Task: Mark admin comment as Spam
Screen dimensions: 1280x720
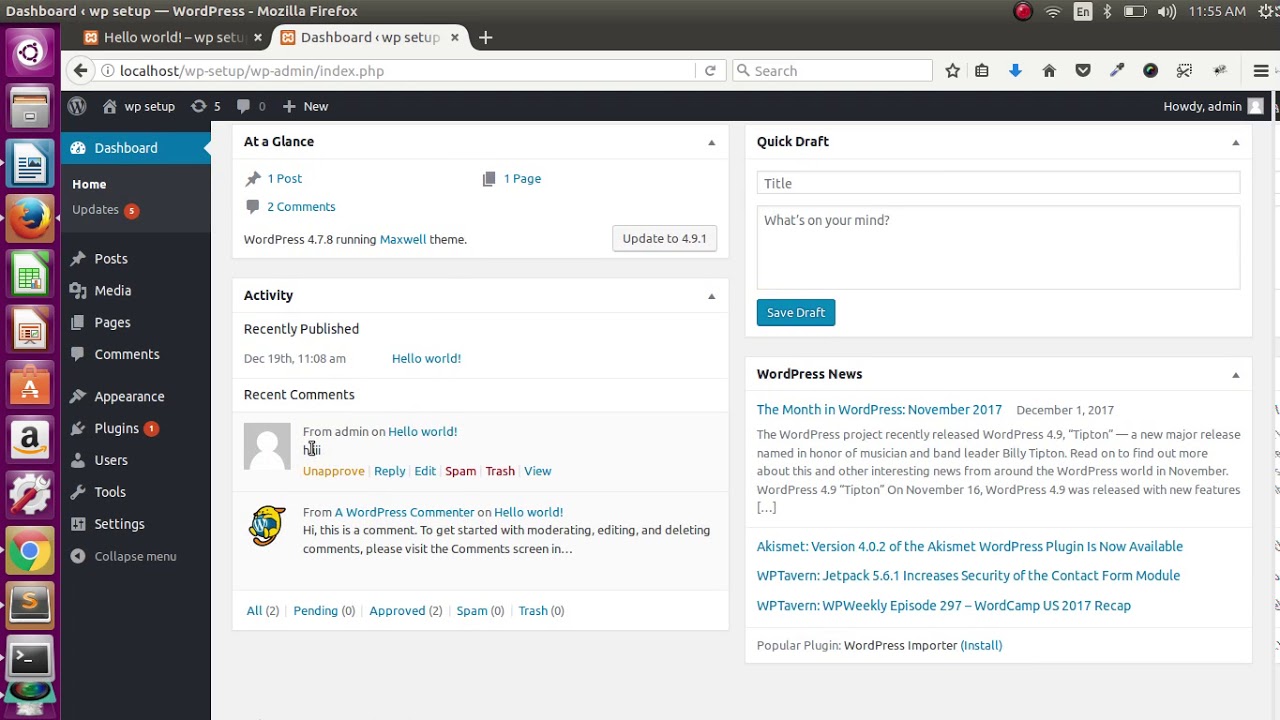Action: coord(460,471)
